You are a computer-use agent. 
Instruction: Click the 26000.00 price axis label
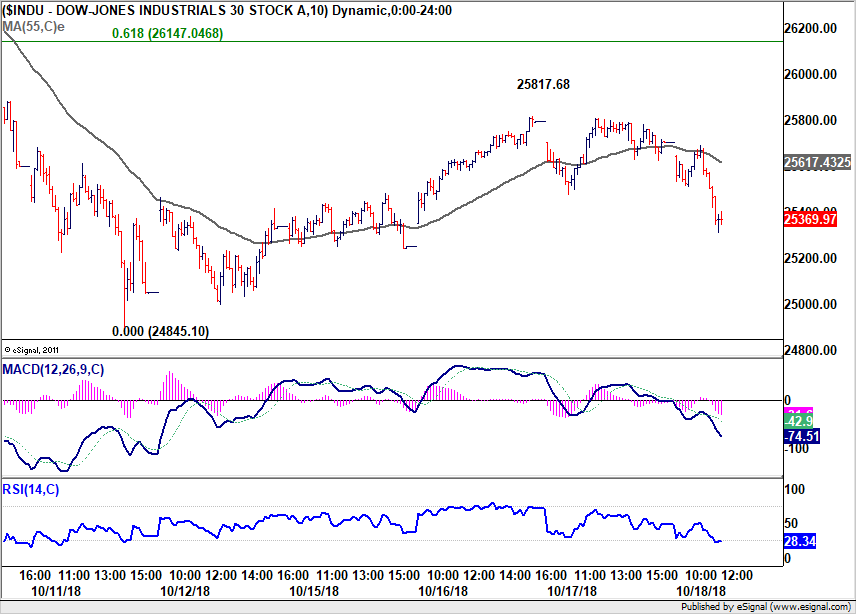pos(810,74)
